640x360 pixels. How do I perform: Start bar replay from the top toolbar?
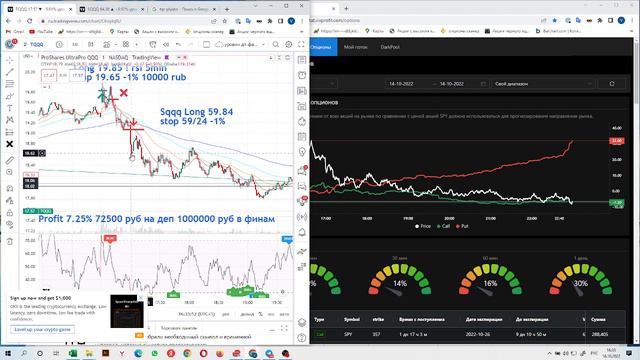coord(166,44)
